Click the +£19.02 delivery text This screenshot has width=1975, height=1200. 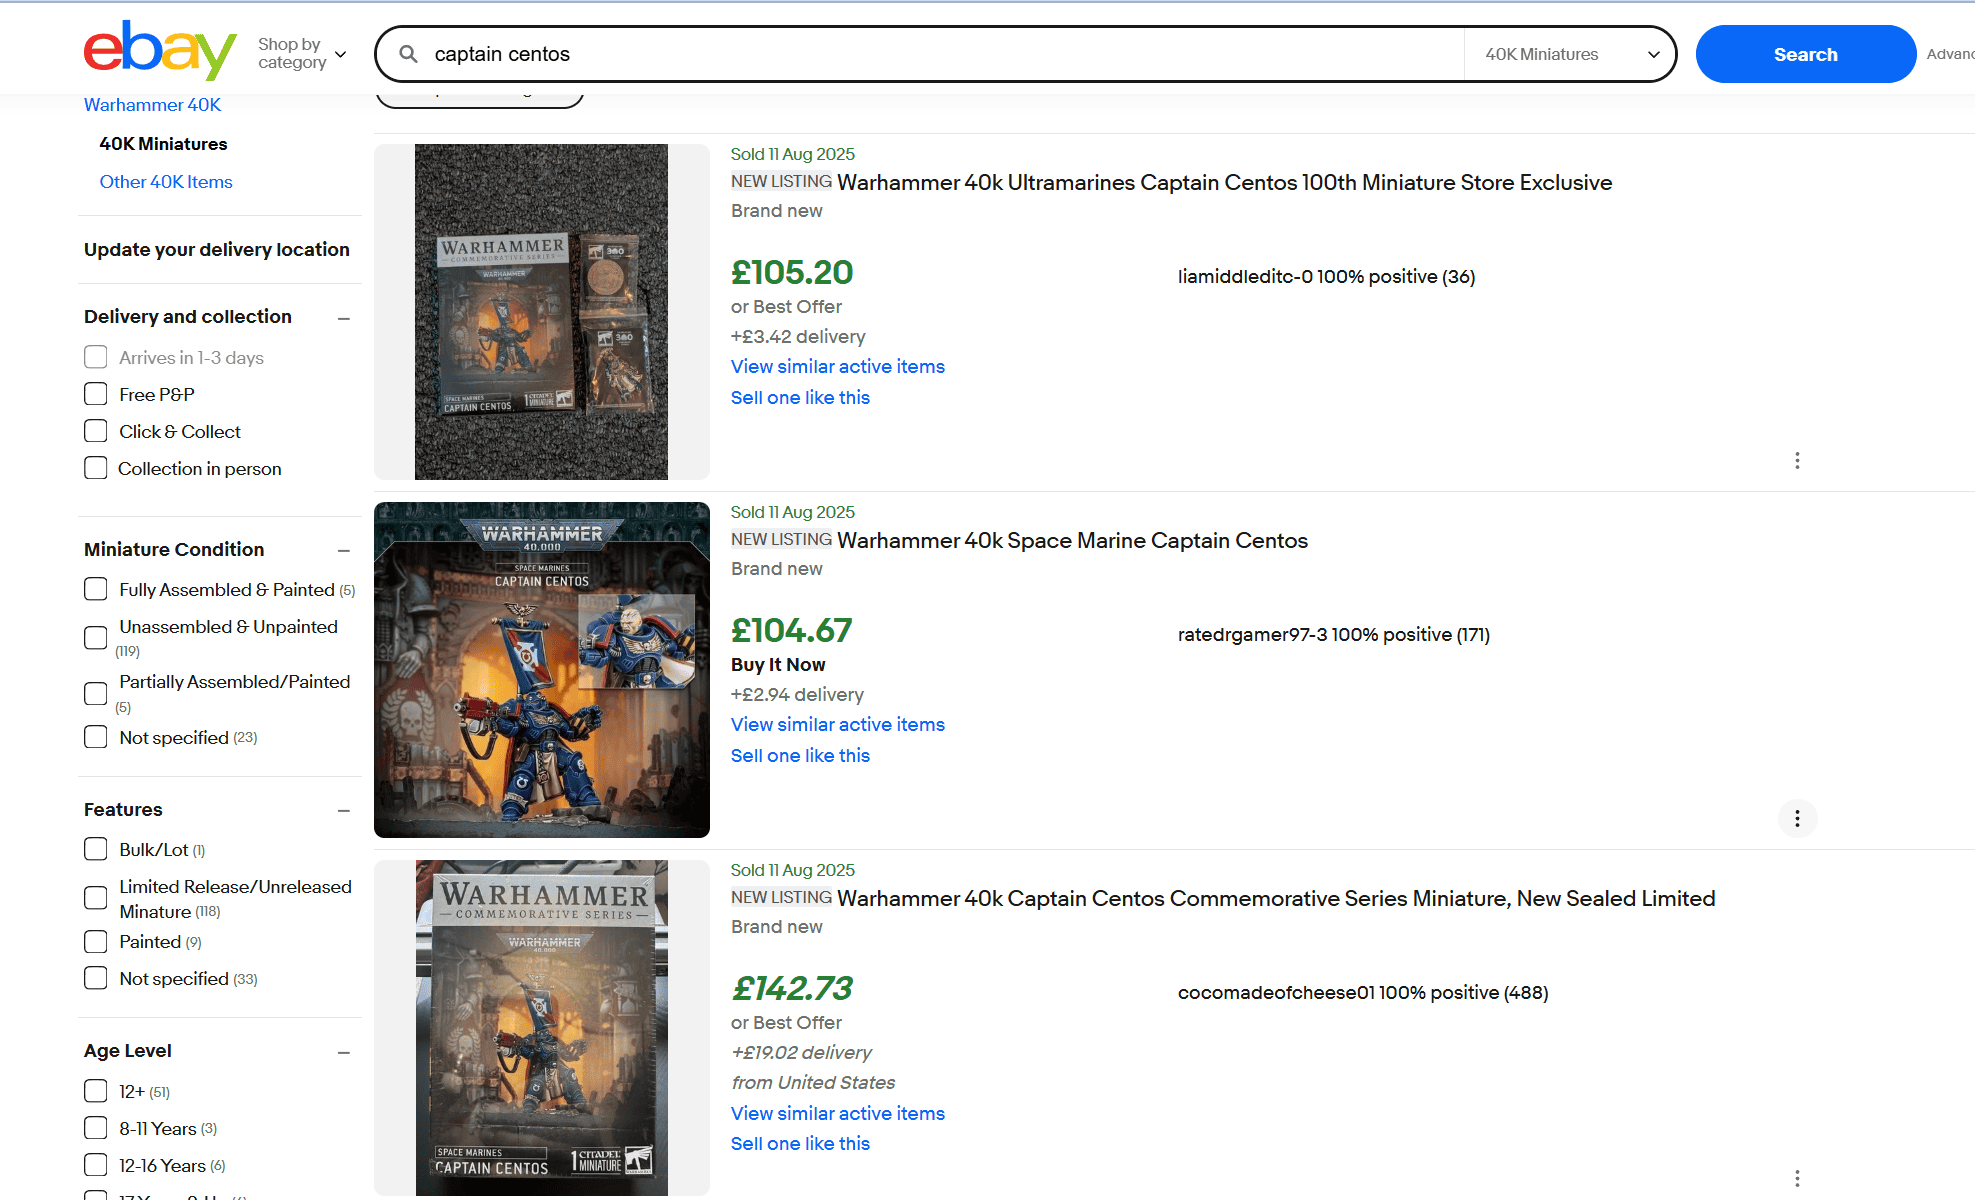coord(802,1053)
